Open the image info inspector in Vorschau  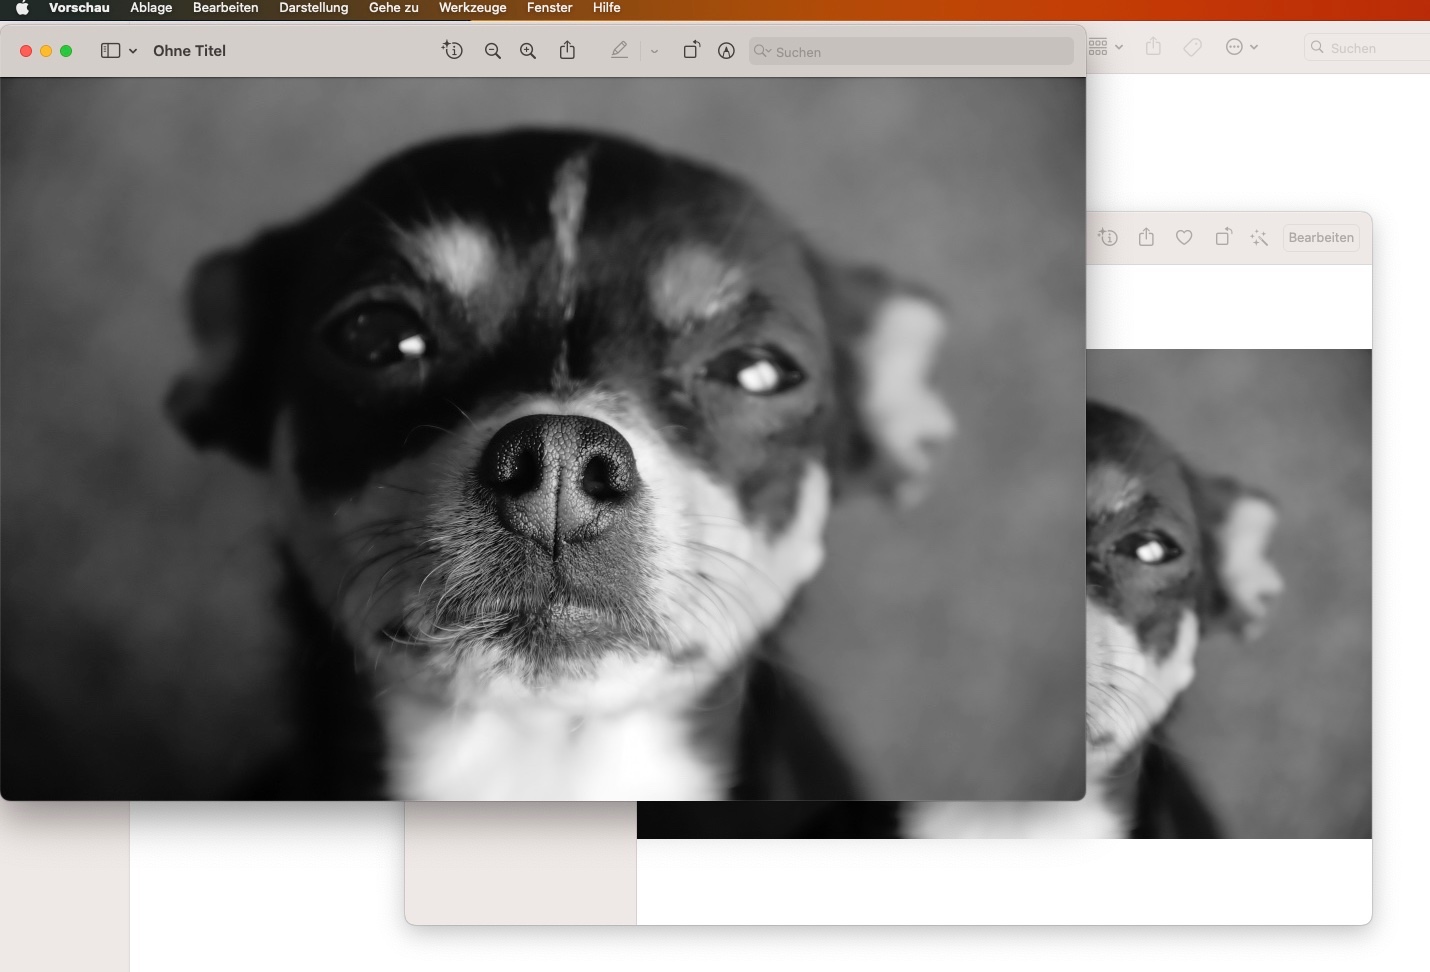[x=453, y=50]
